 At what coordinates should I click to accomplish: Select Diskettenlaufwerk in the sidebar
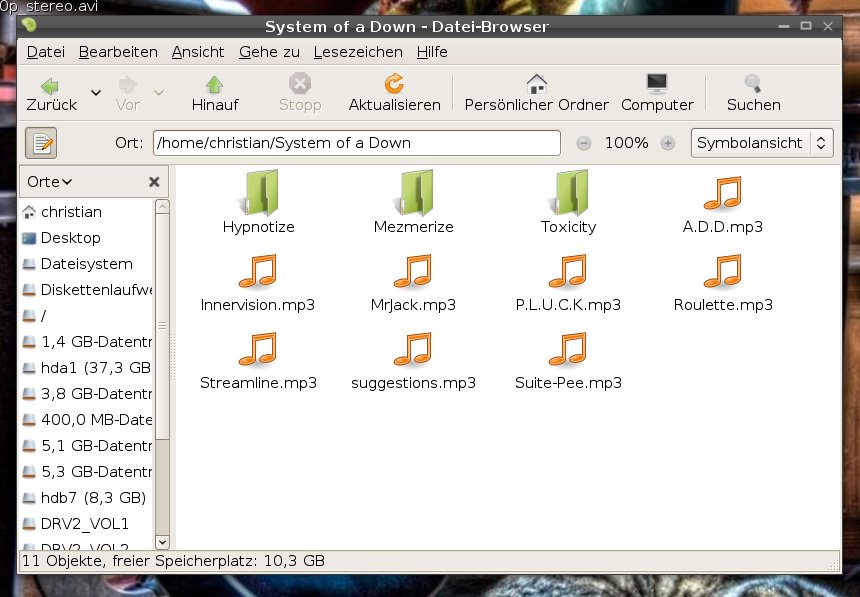coord(86,290)
